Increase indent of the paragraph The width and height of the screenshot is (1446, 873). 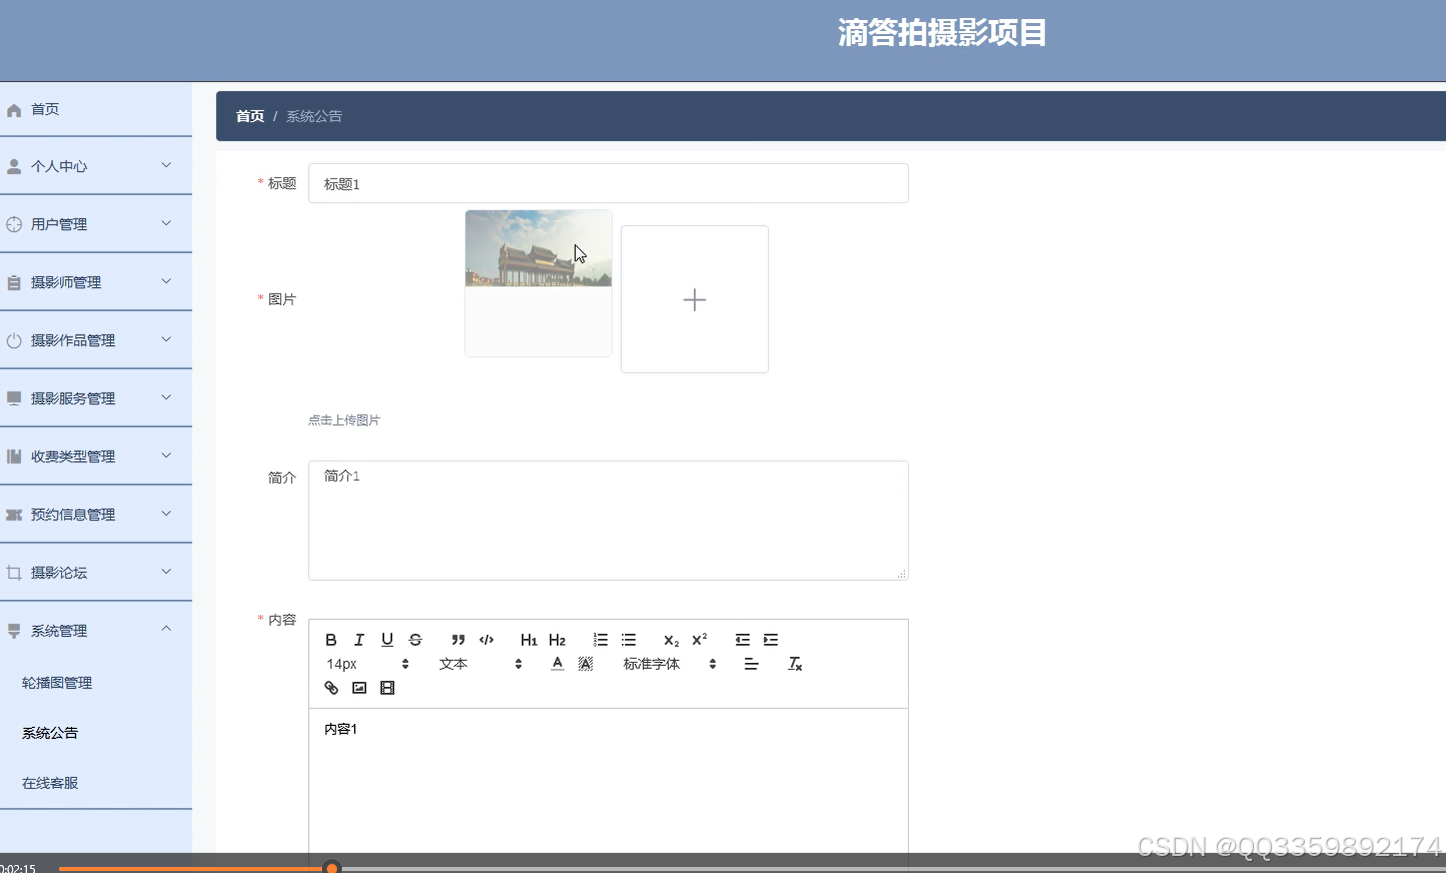pos(770,640)
